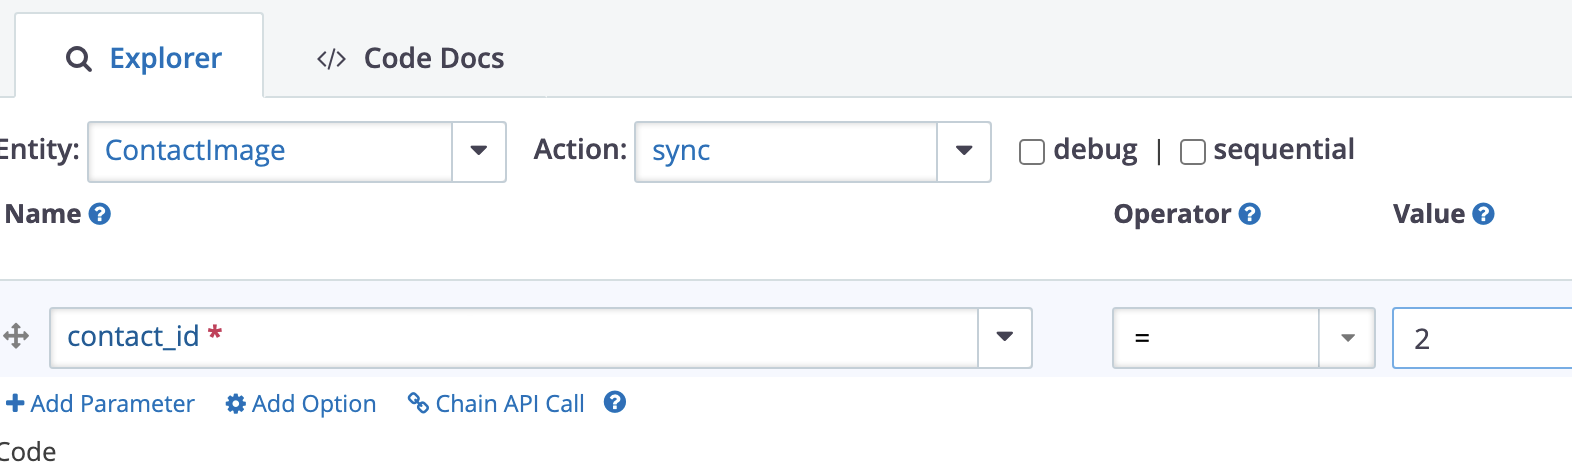Click the plus icon of Add Parameter
Screen dimensions: 1572x472
pyautogui.click(x=15, y=403)
